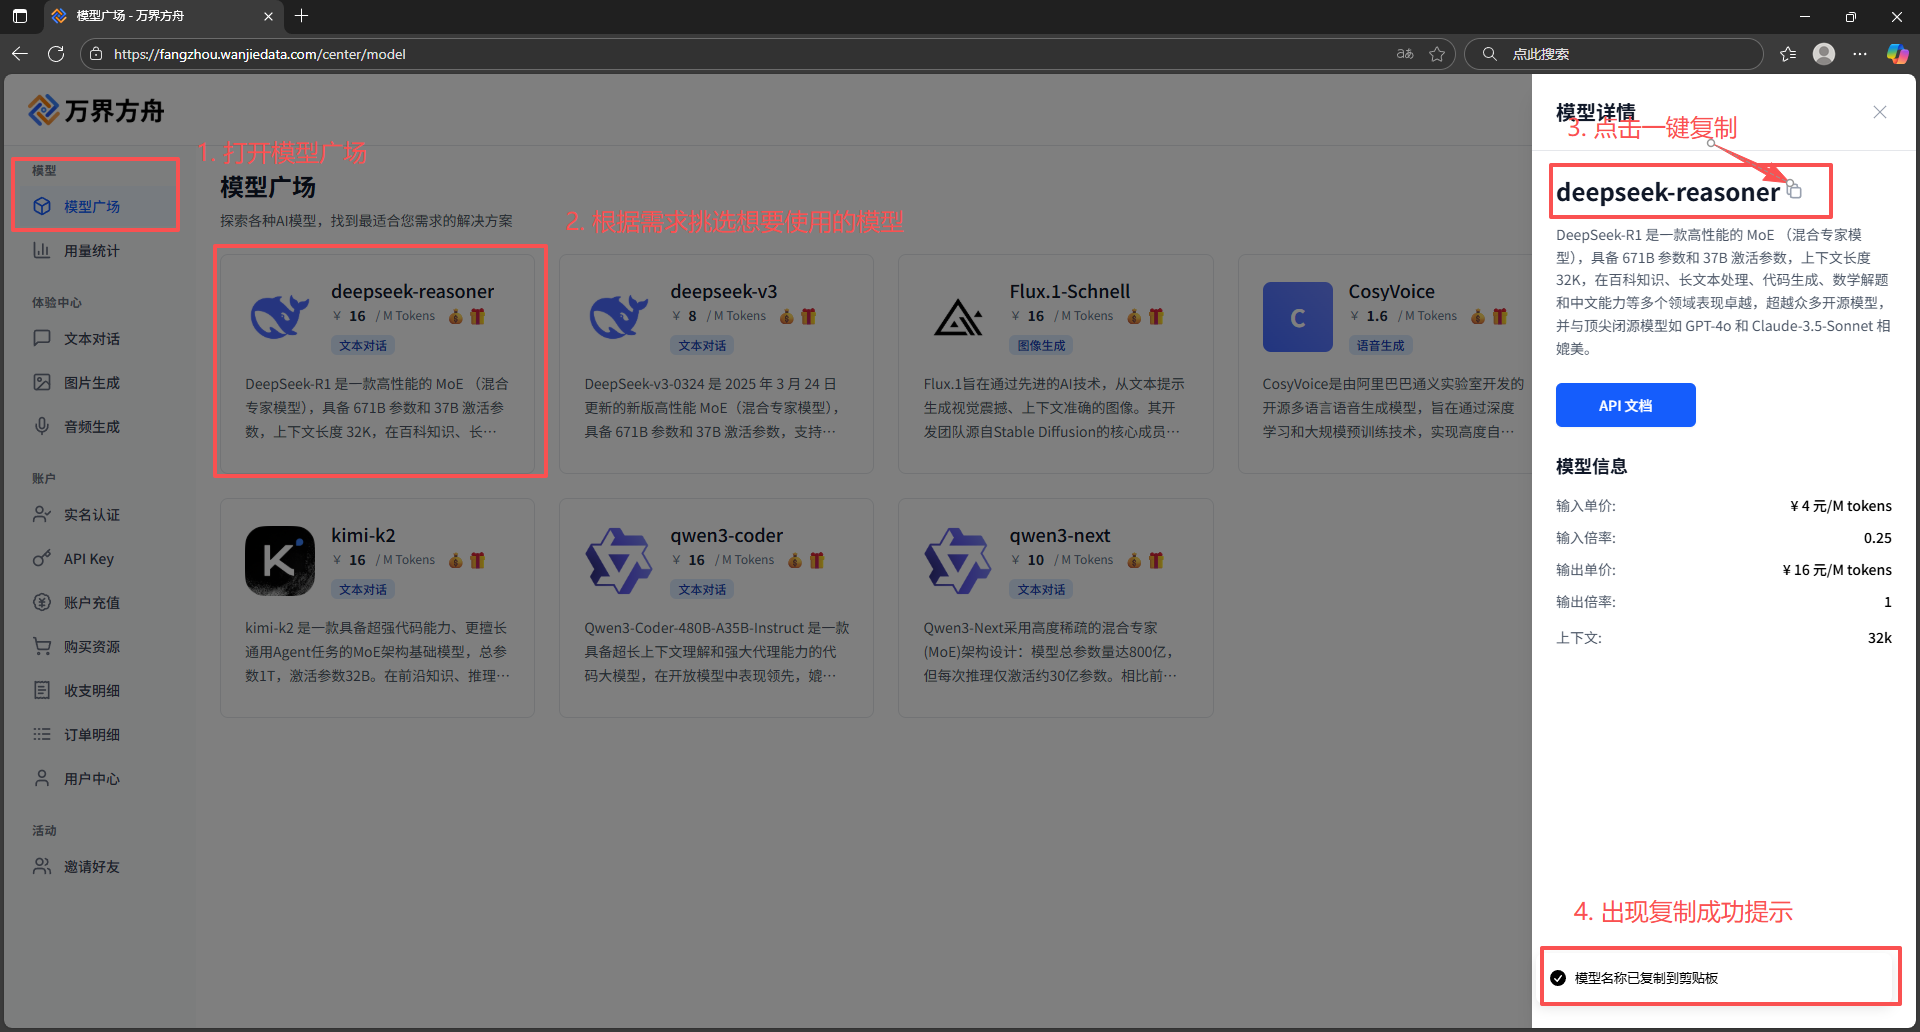
Task: Click the 万界方舟 logo
Action: (x=96, y=110)
